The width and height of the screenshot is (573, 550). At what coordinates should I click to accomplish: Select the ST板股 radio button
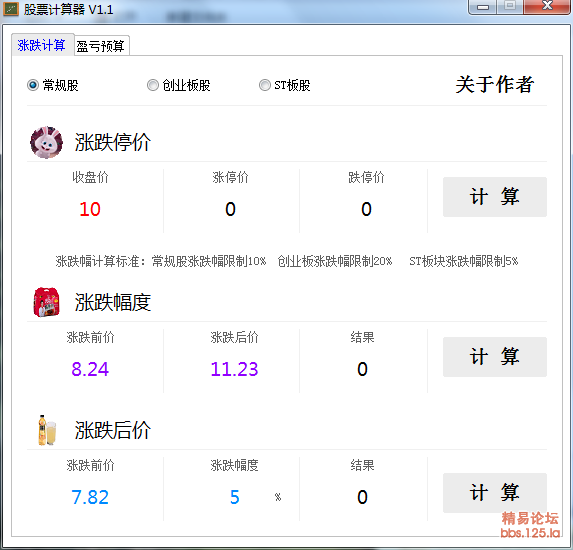point(265,85)
